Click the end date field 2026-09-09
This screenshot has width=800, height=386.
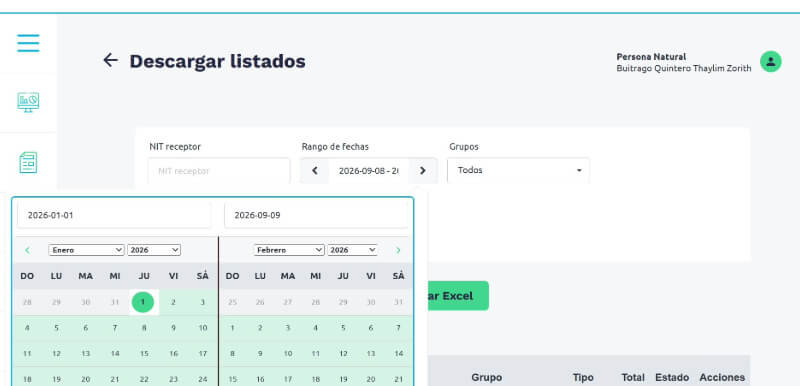pyautogui.click(x=316, y=215)
